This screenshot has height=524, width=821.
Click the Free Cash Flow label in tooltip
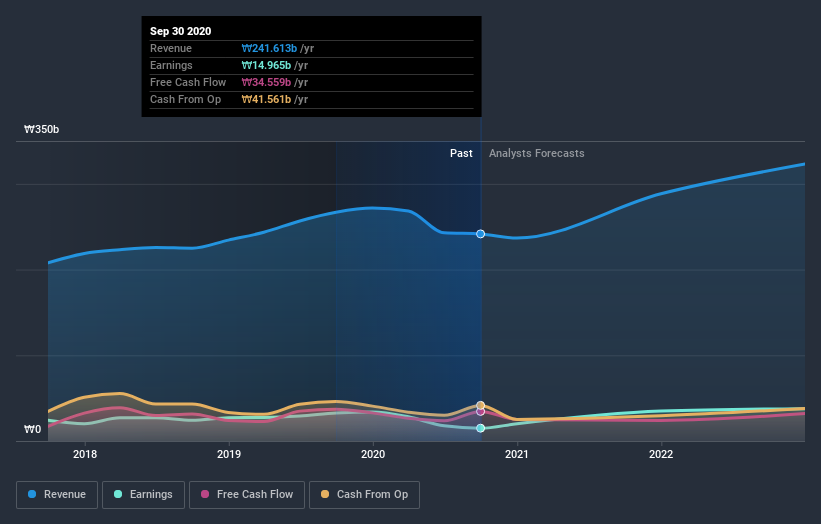coord(188,82)
